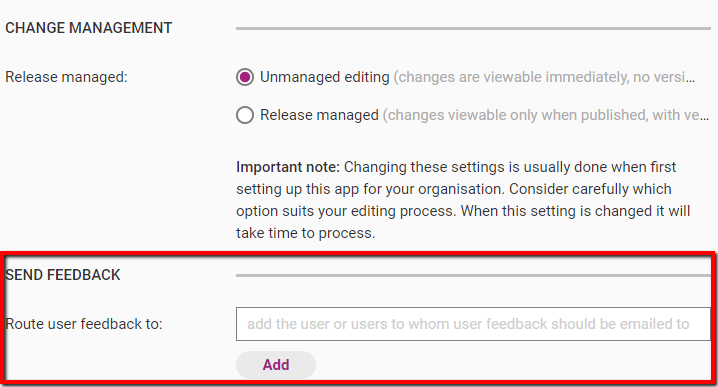The height and width of the screenshot is (387, 718).
Task: Click the 'Release managed:' field label
Action: tap(66, 77)
